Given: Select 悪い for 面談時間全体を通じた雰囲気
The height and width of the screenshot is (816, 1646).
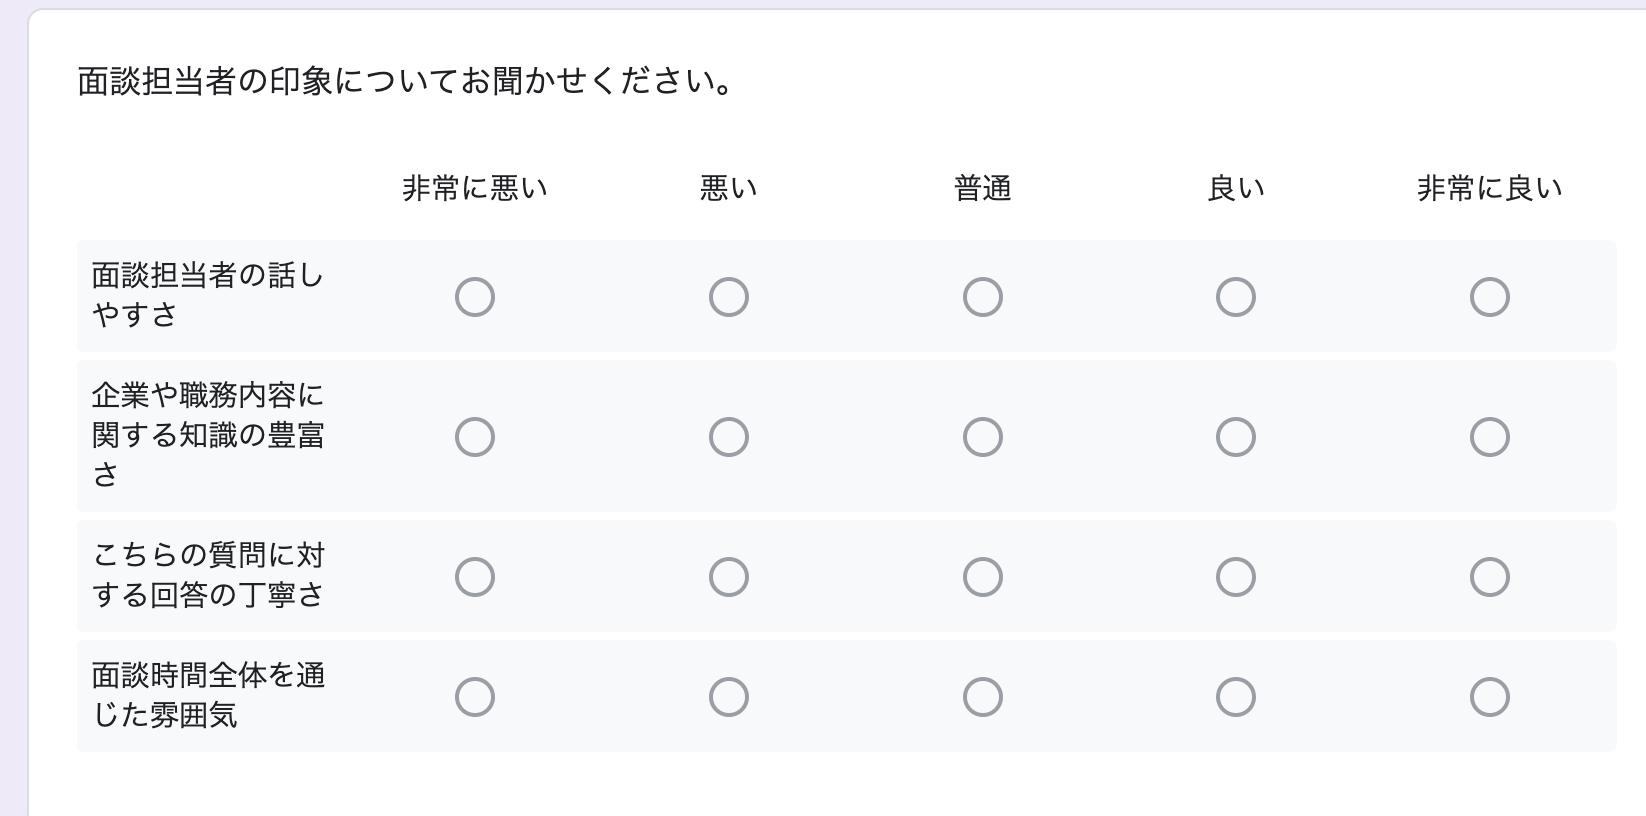Looking at the screenshot, I should tap(729, 697).
